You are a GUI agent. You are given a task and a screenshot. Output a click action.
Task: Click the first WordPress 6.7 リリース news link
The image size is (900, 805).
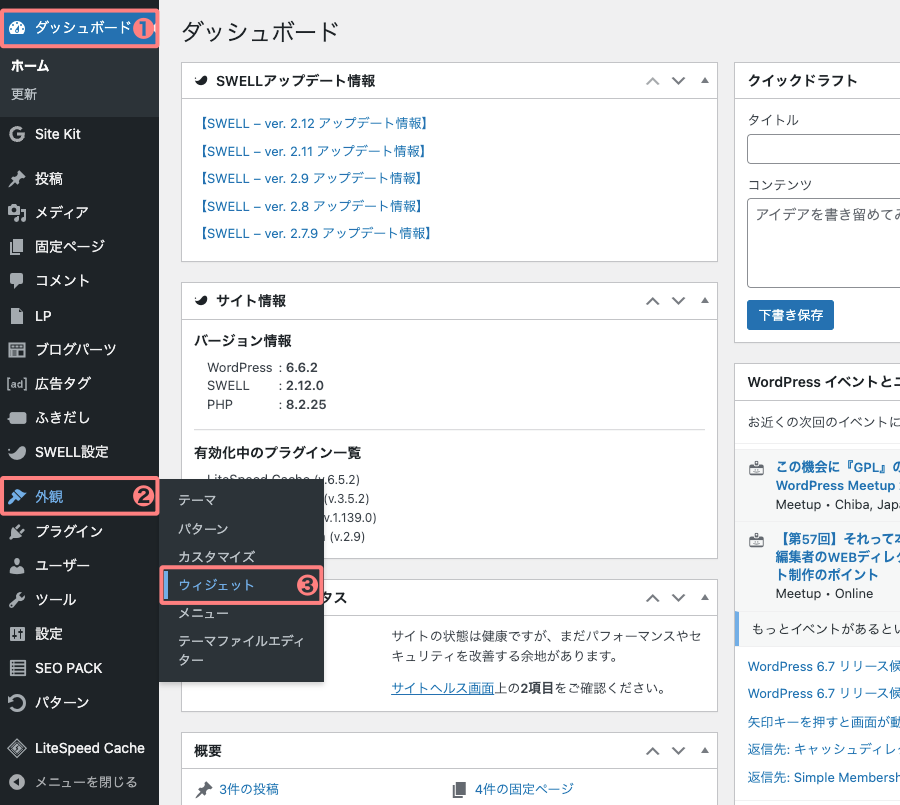pos(824,667)
